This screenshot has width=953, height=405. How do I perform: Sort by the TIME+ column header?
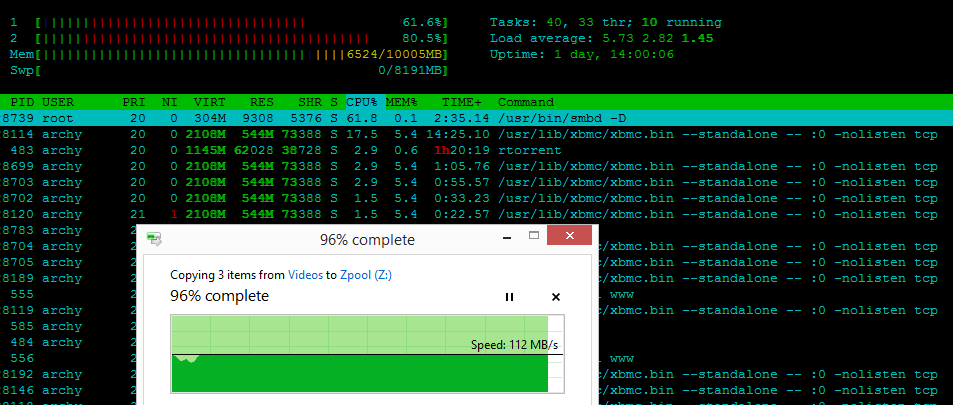coord(461,102)
